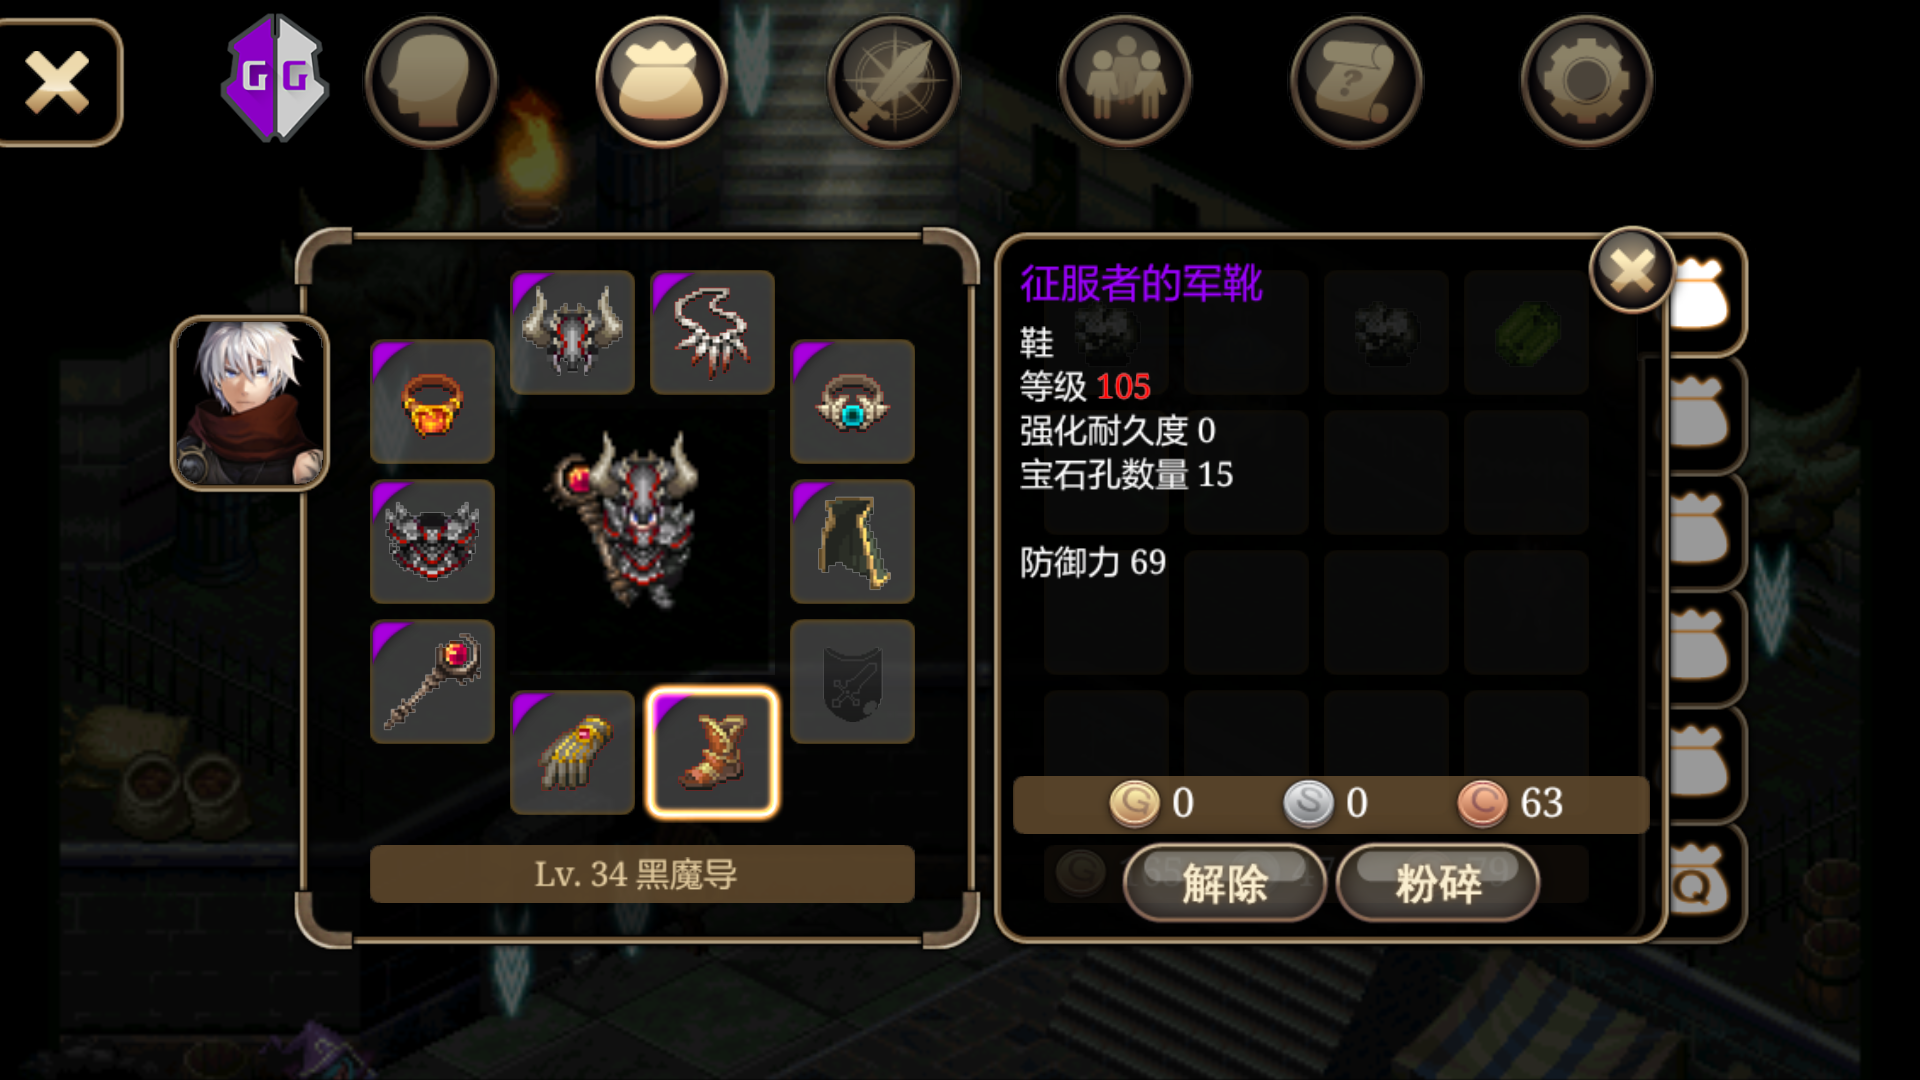Viewport: 1920px width, 1080px height.
Task: Select the golden gloves equipment slot
Action: [572, 752]
